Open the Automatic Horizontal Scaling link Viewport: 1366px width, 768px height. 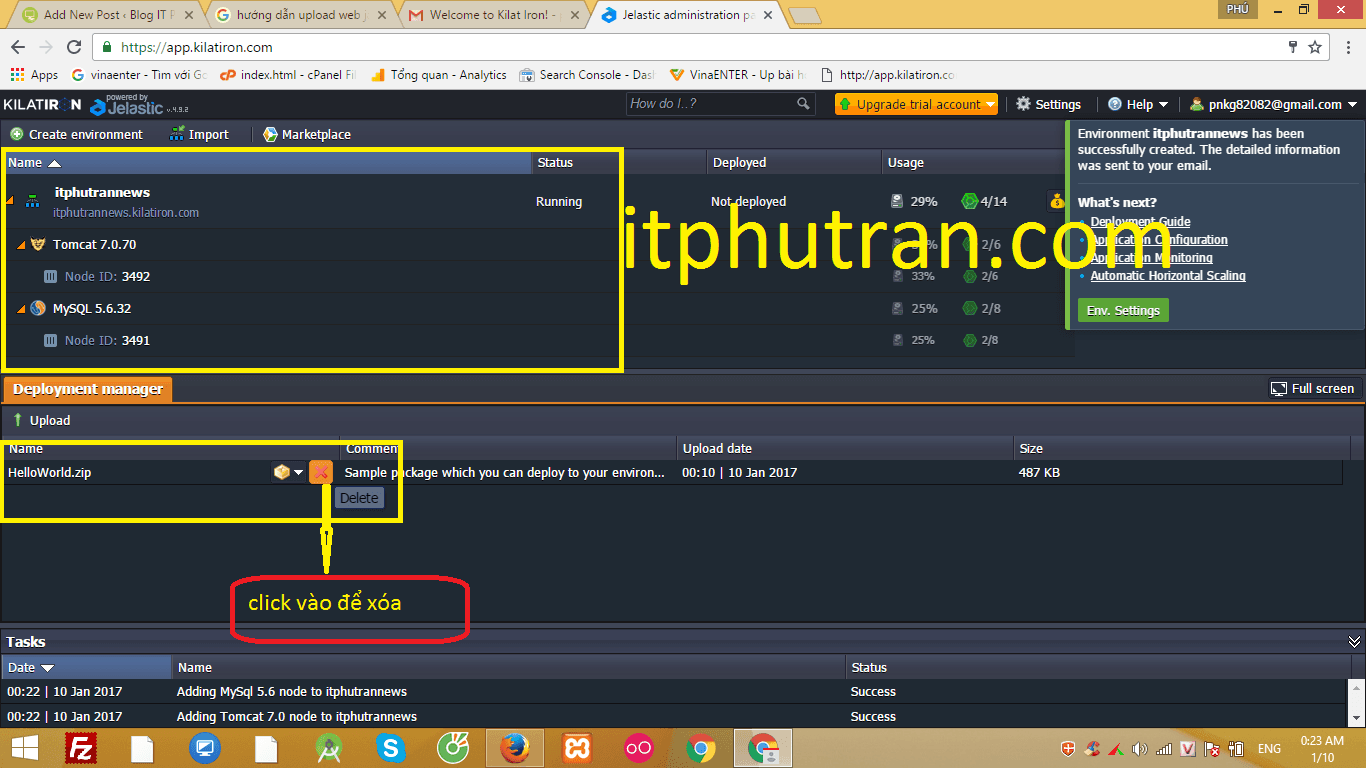[x=1168, y=276]
